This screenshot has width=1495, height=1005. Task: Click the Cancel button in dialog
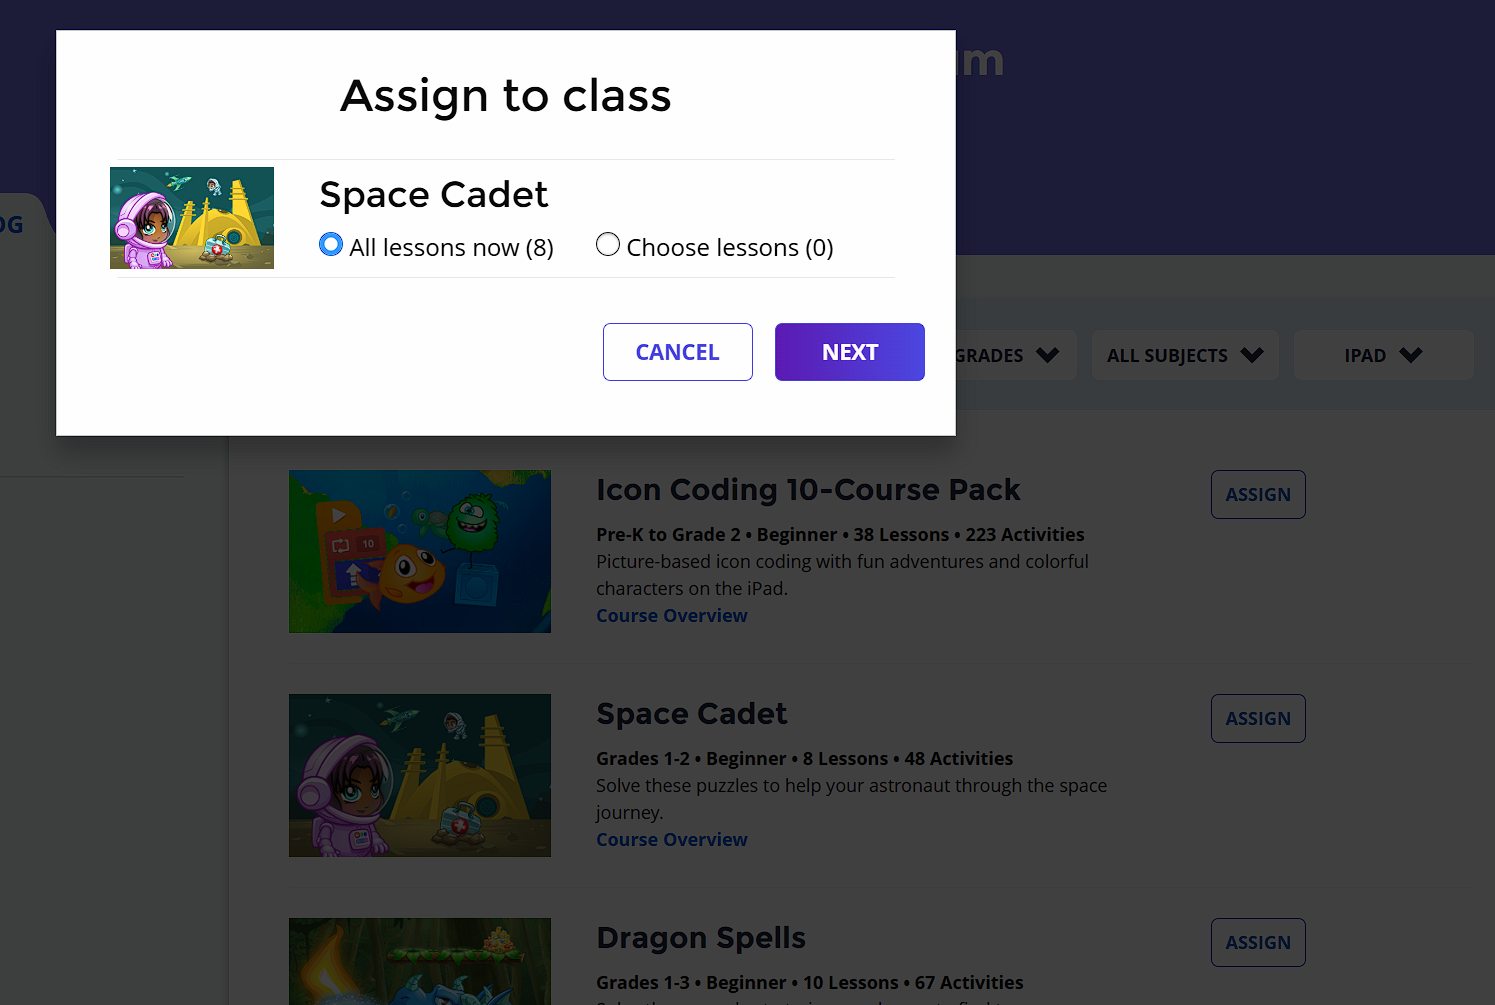[677, 352]
